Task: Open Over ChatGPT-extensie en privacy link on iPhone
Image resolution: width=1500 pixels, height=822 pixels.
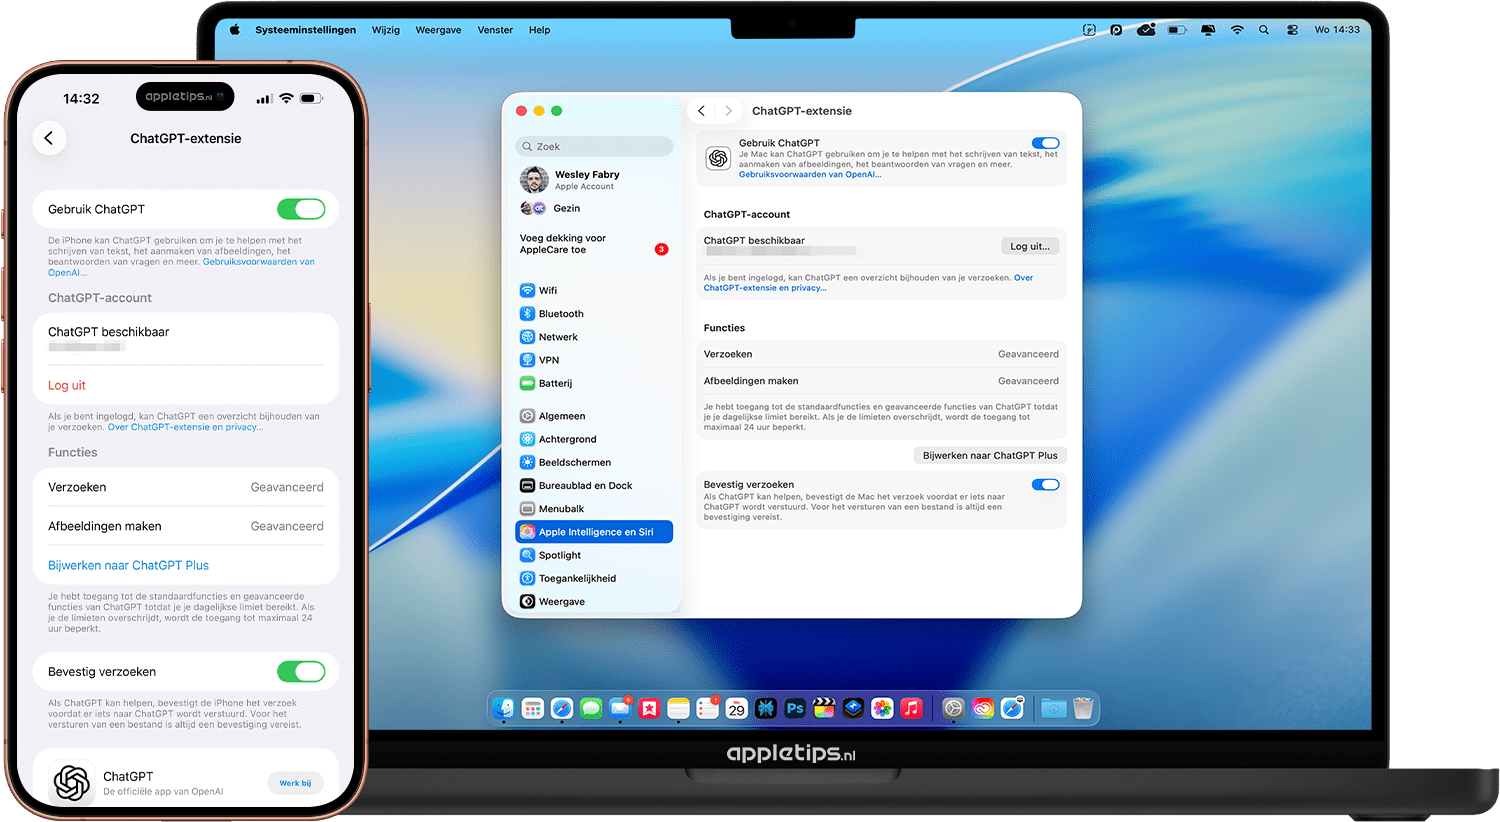Action: pos(185,427)
